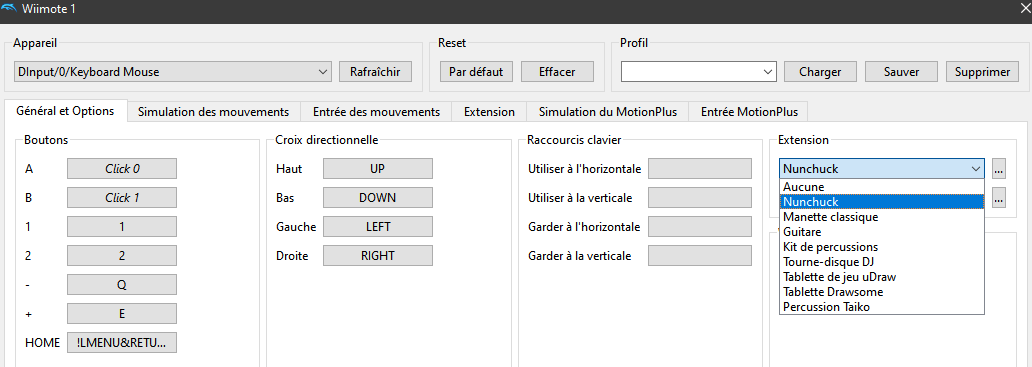
Task: Click the Effacer button
Action: point(557,72)
